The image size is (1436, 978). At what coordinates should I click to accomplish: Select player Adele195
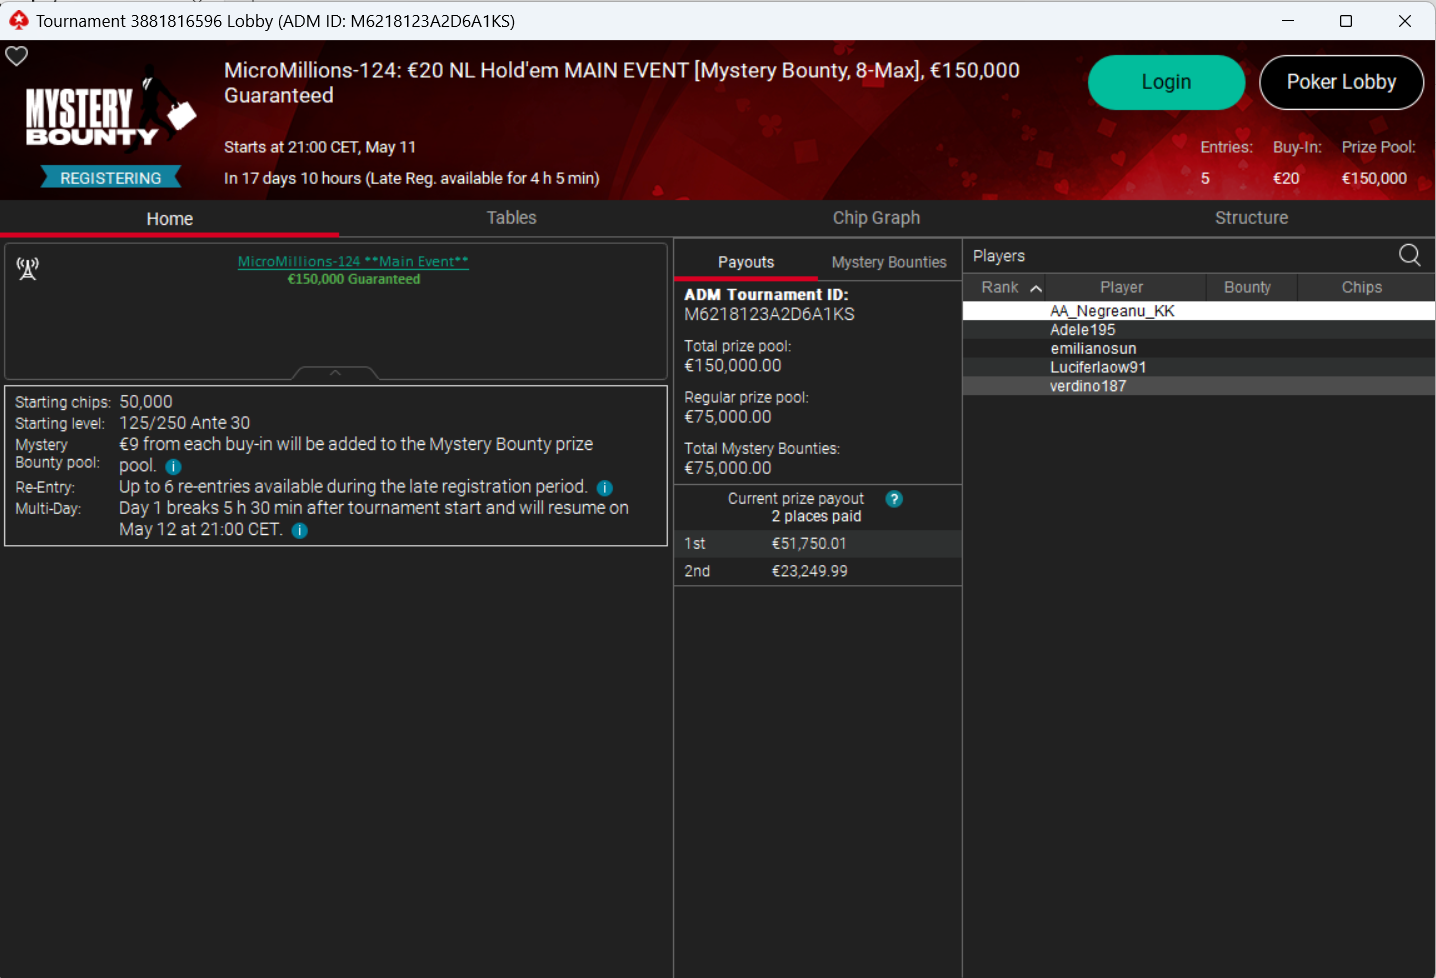pyautogui.click(x=1198, y=330)
